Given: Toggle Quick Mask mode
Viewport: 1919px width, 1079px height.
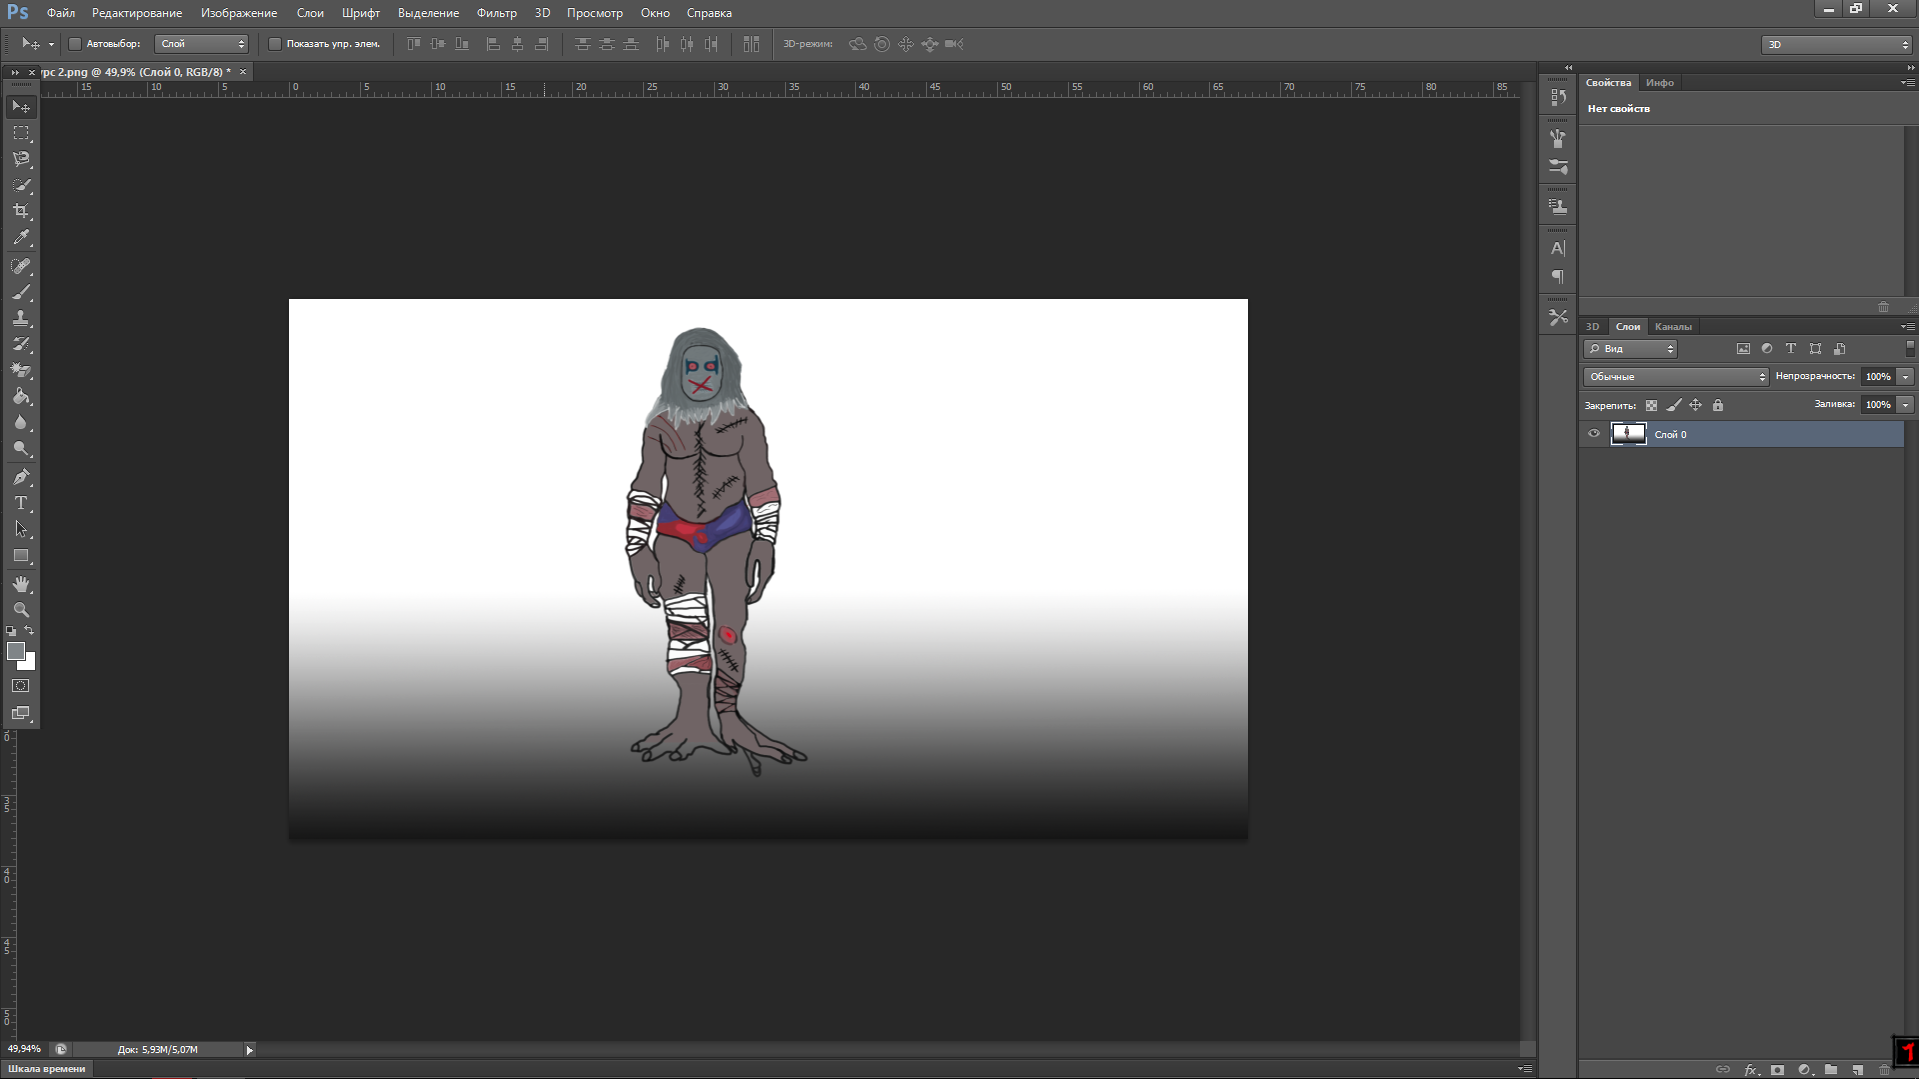Looking at the screenshot, I should (x=21, y=686).
